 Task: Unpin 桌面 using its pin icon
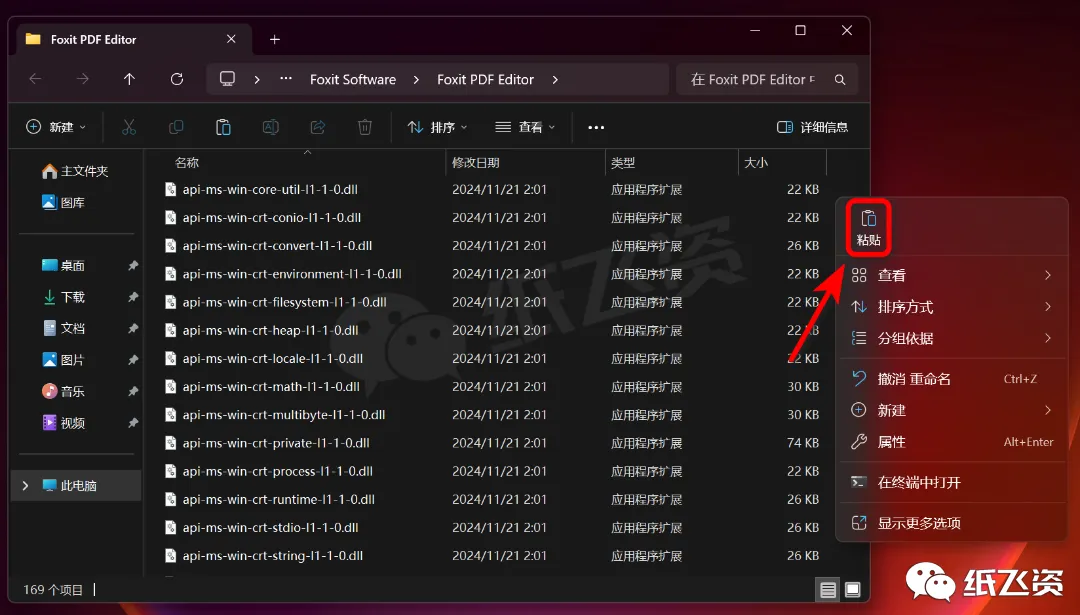[133, 265]
